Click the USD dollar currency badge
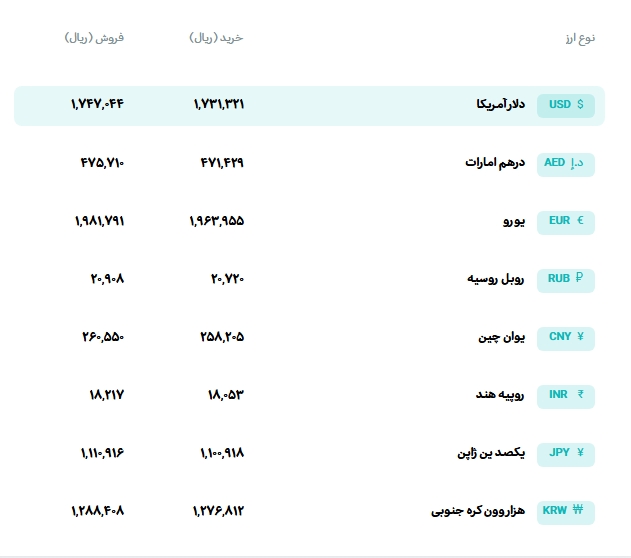This screenshot has width=631, height=558. (566, 106)
